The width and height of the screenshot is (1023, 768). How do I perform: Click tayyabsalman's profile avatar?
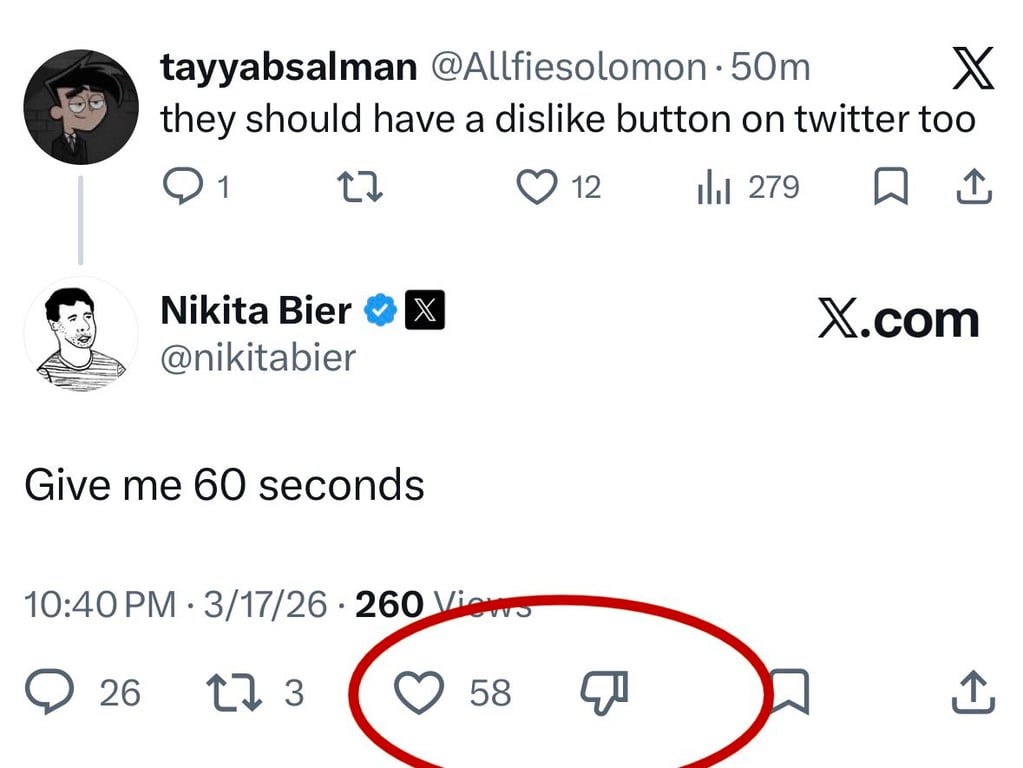[80, 104]
